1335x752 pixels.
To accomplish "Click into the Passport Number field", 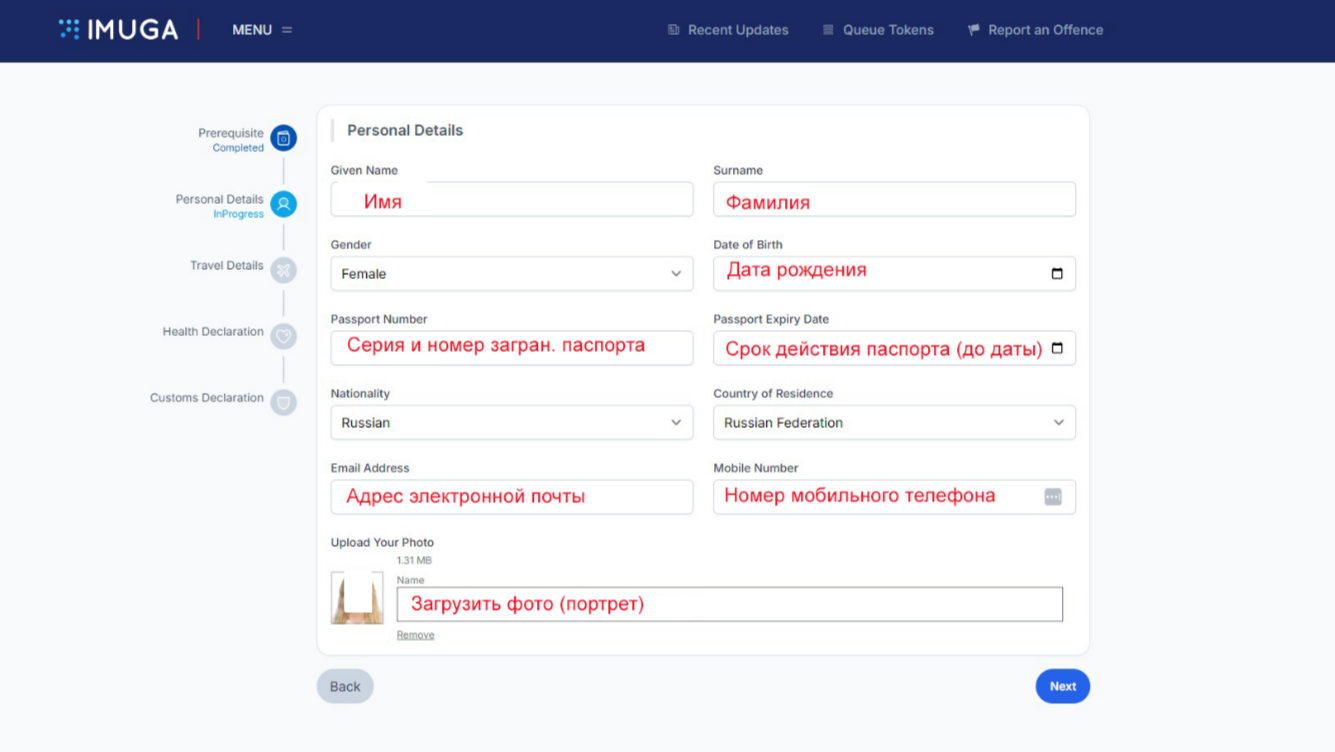I will pyautogui.click(x=512, y=348).
